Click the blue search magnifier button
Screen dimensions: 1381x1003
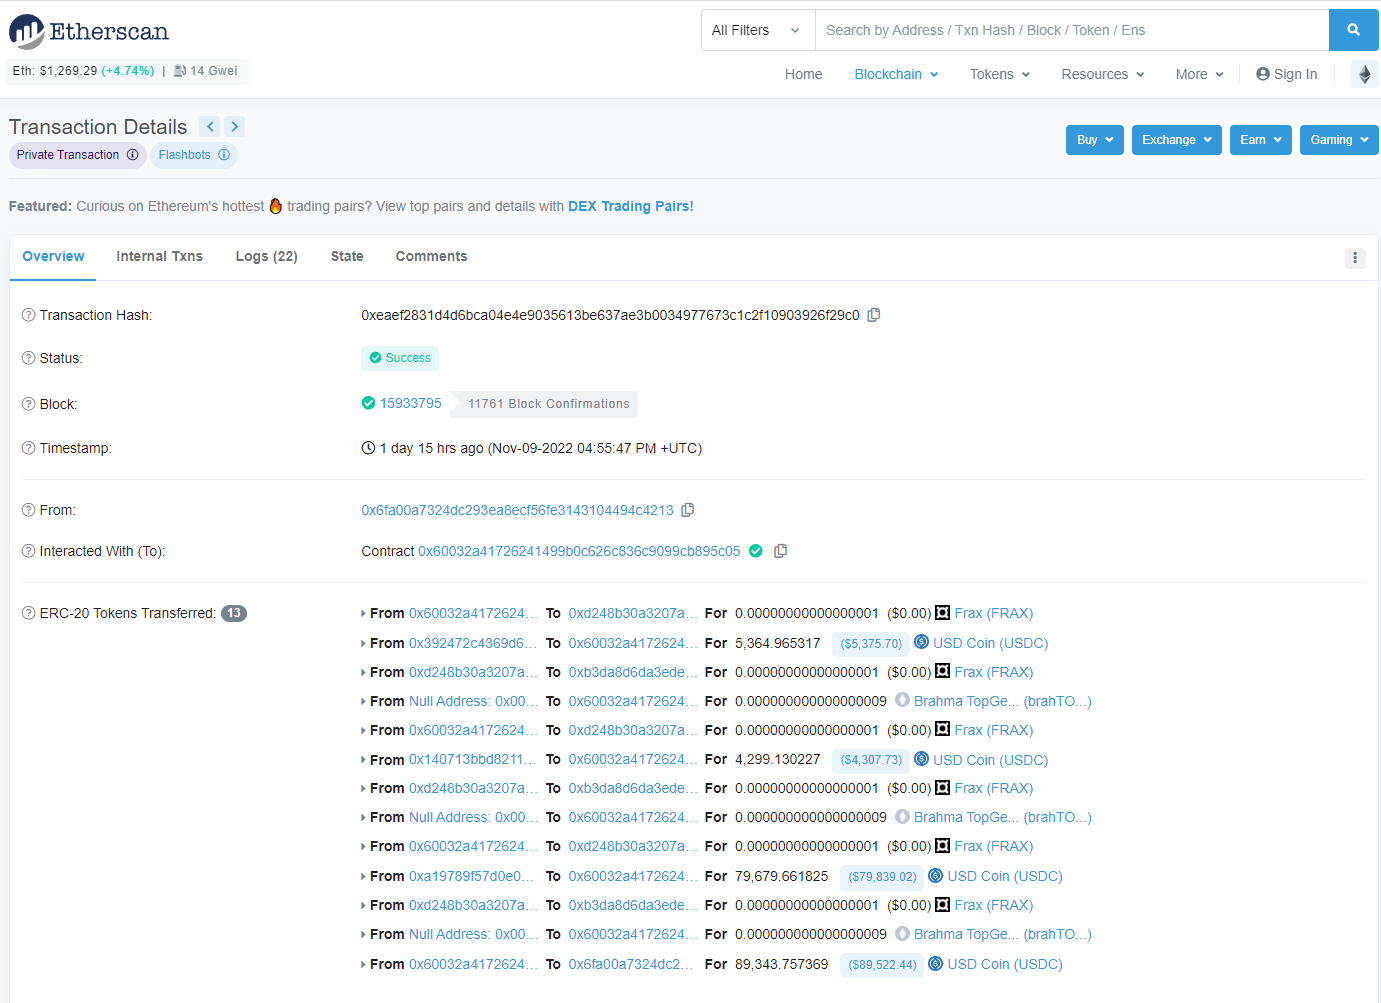[1353, 30]
